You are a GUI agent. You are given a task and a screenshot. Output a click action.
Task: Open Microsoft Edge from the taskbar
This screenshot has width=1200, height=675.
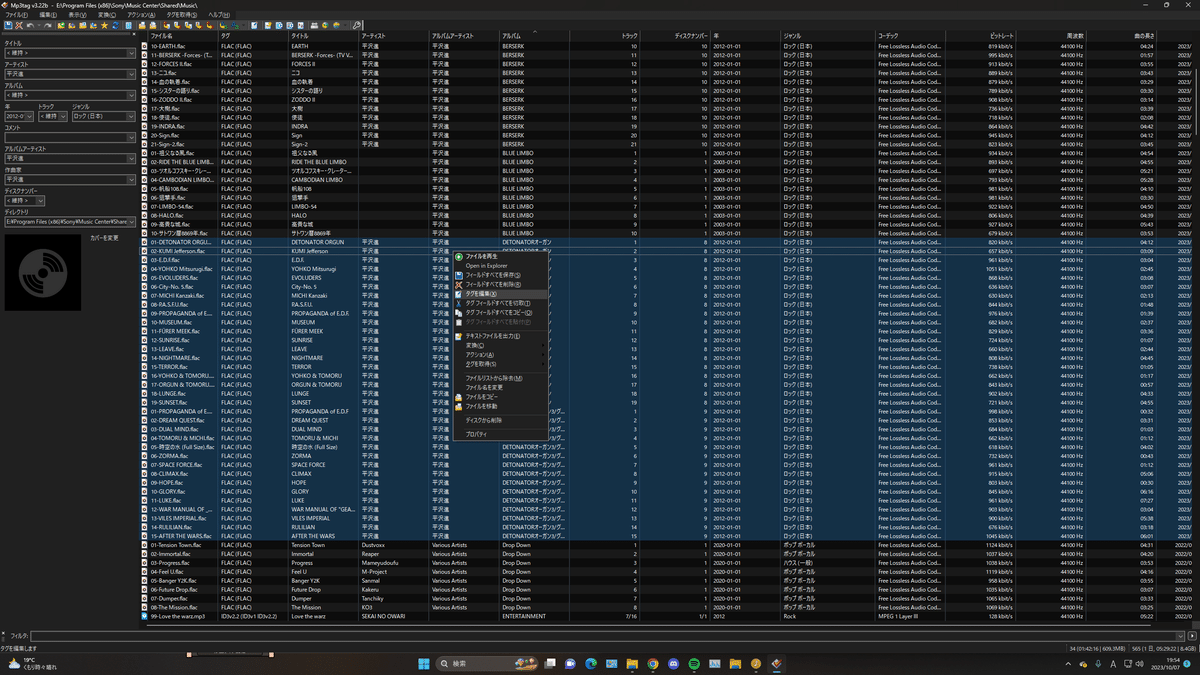pos(590,664)
